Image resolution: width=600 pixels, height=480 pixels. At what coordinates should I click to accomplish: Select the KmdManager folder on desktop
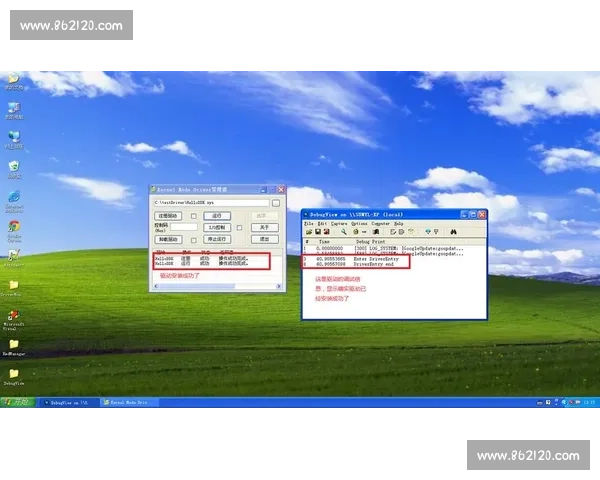click(x=14, y=348)
